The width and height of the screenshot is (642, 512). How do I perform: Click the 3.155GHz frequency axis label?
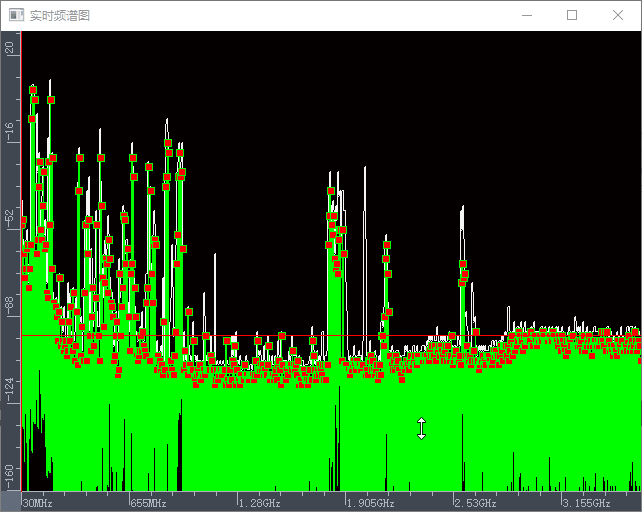585,502
